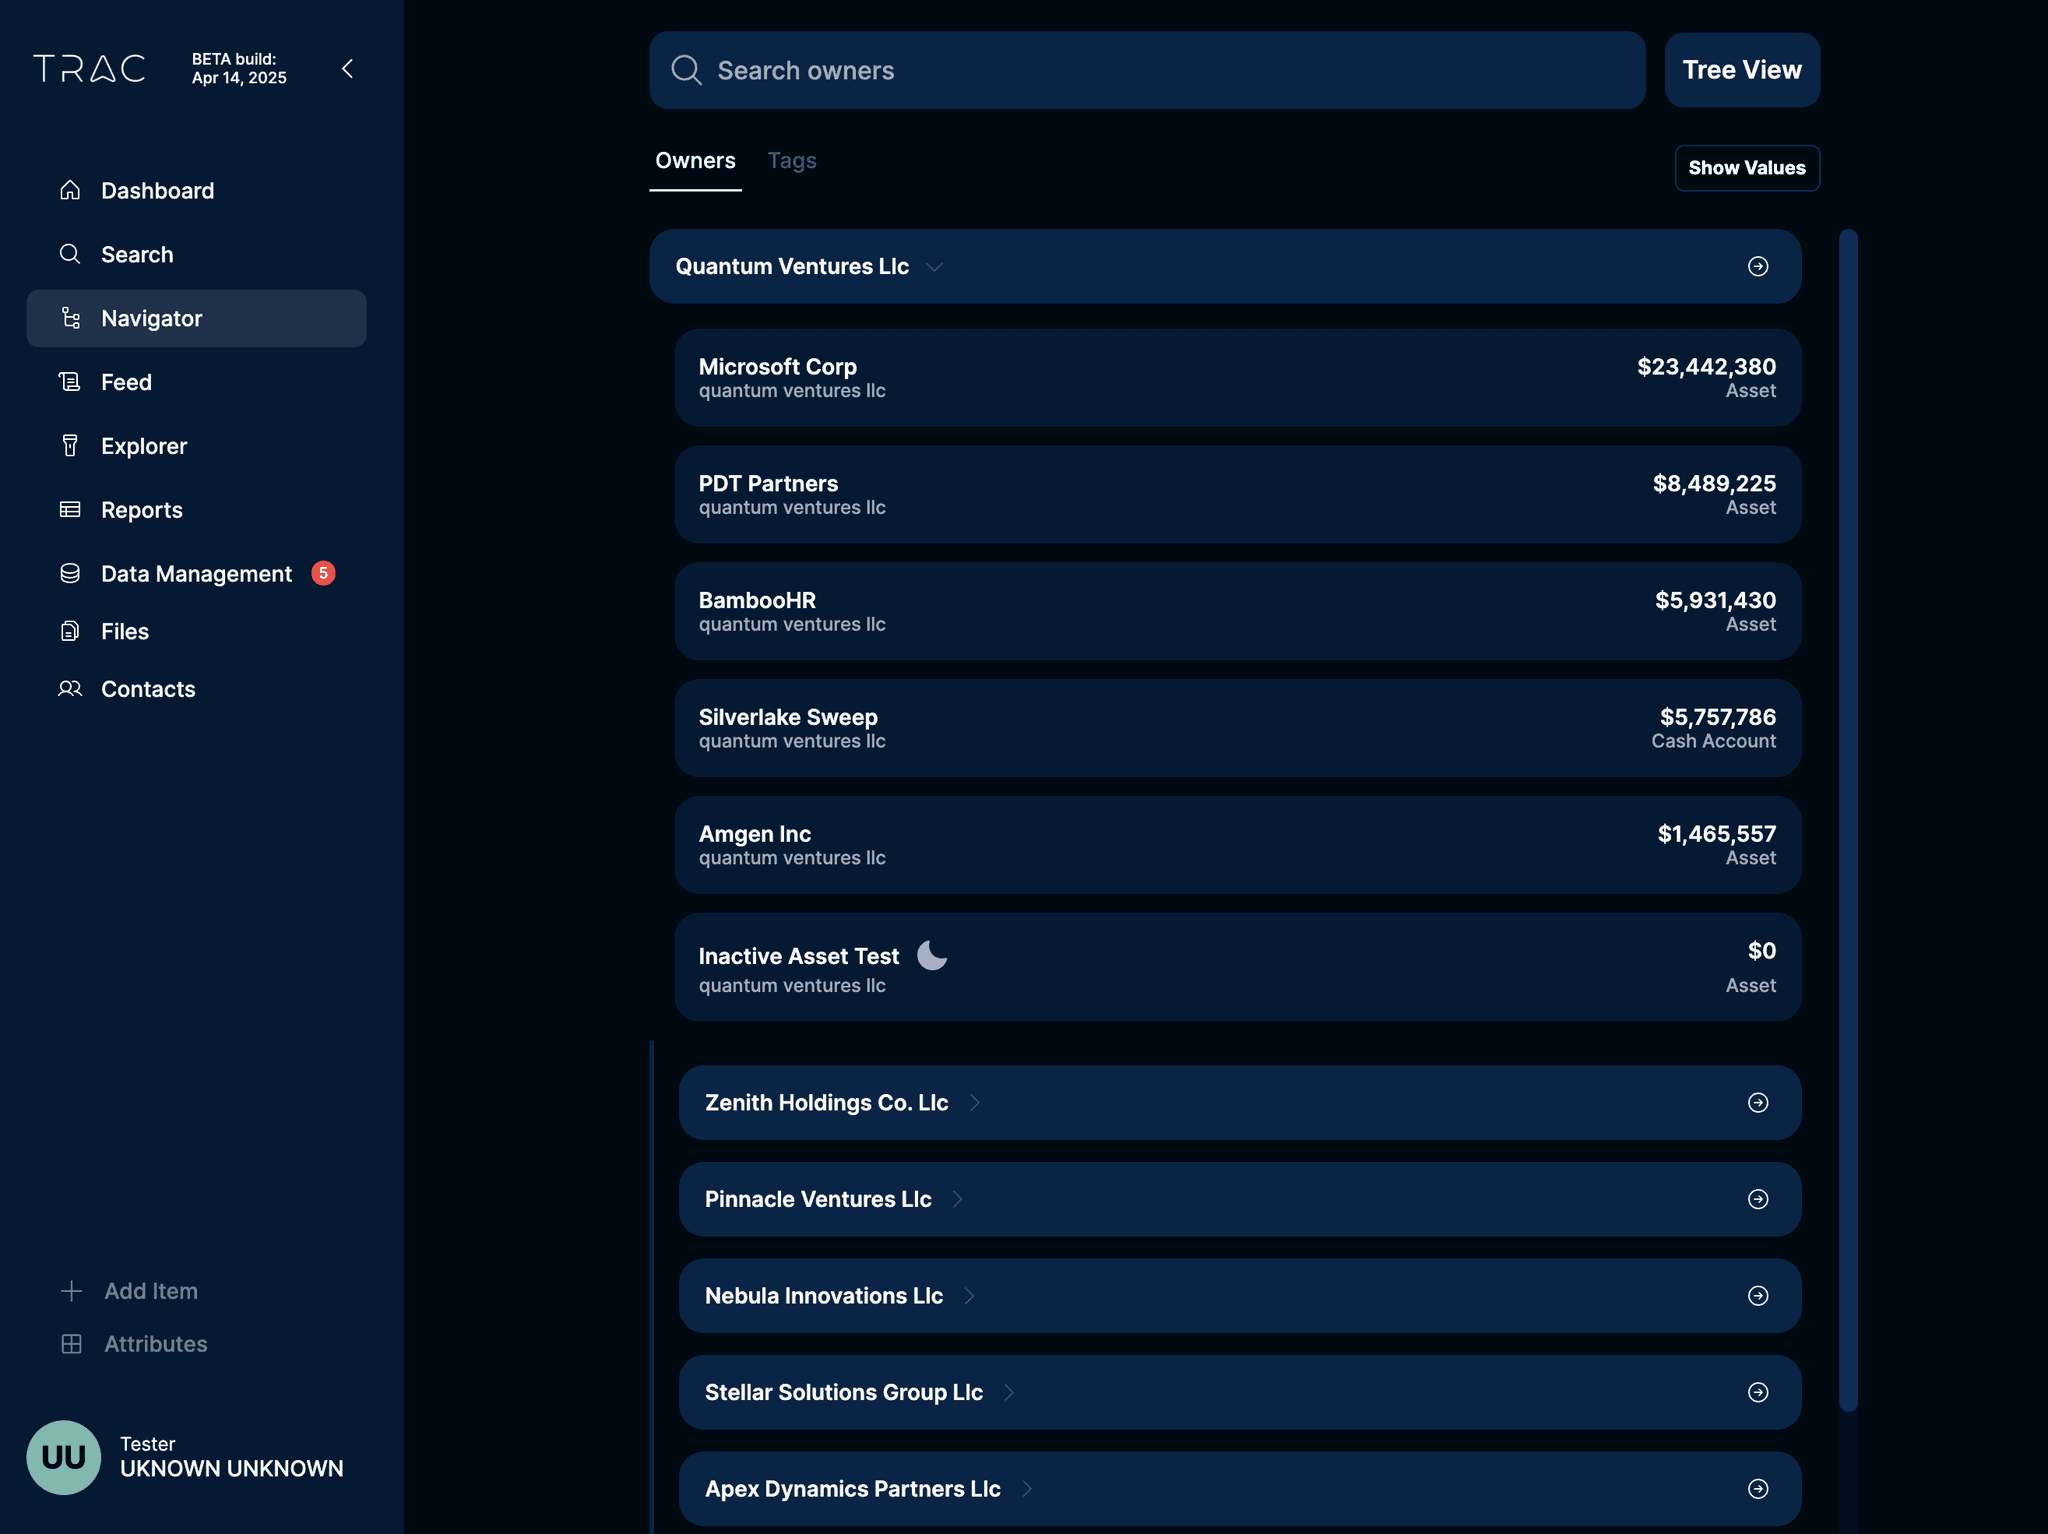
Task: Switch to the Tags tab
Action: point(791,161)
